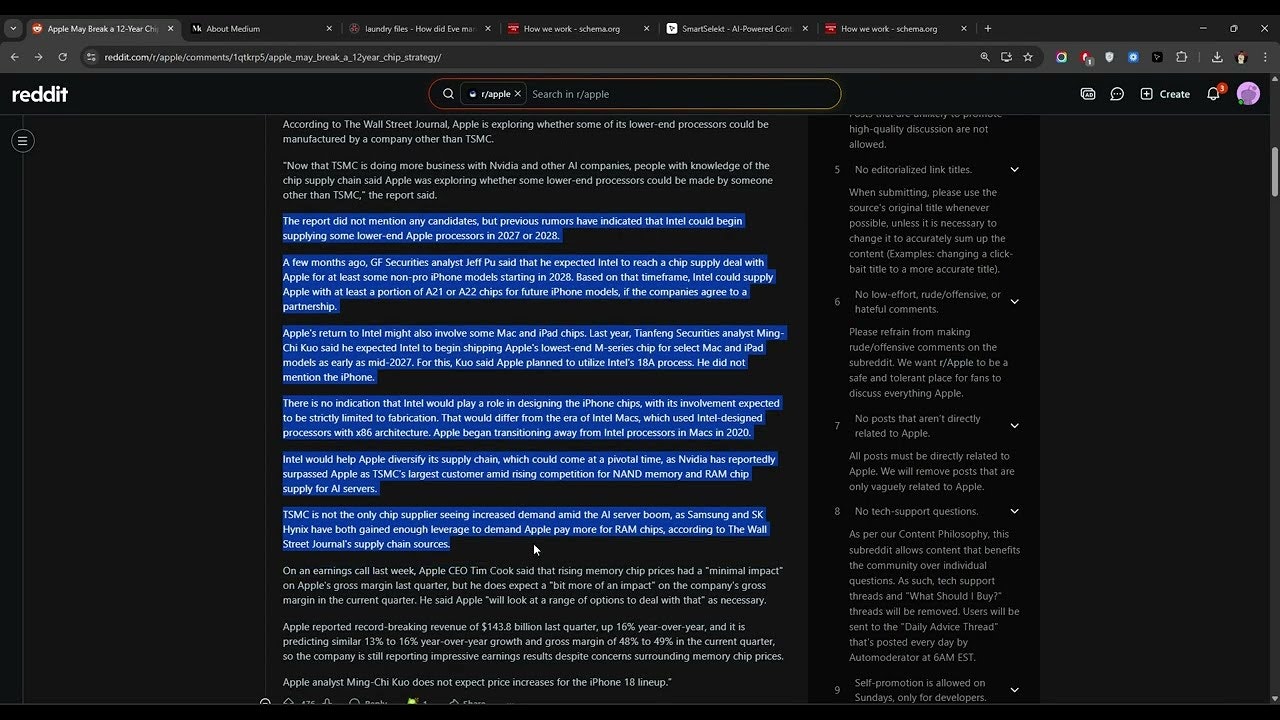Open the tab search dropdown arrow

click(x=13, y=29)
